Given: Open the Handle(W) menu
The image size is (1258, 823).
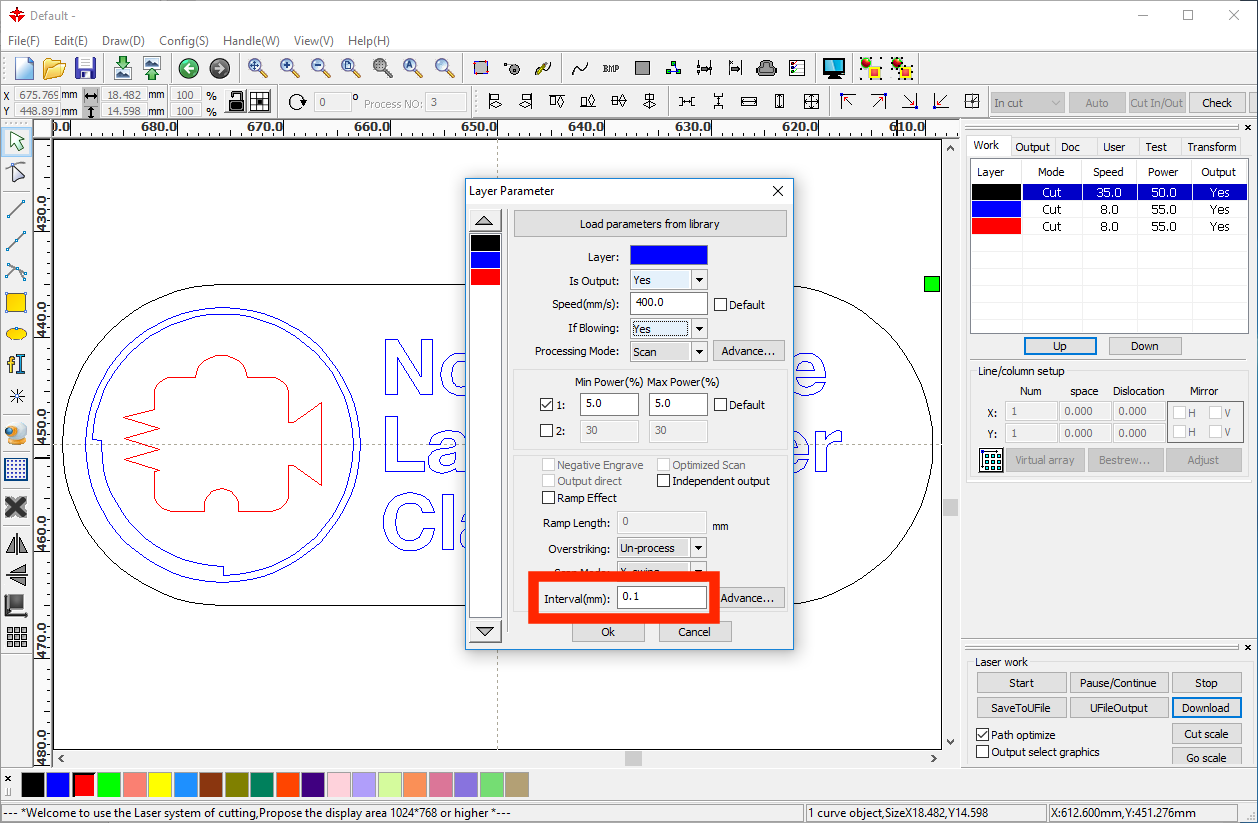Looking at the screenshot, I should 250,41.
